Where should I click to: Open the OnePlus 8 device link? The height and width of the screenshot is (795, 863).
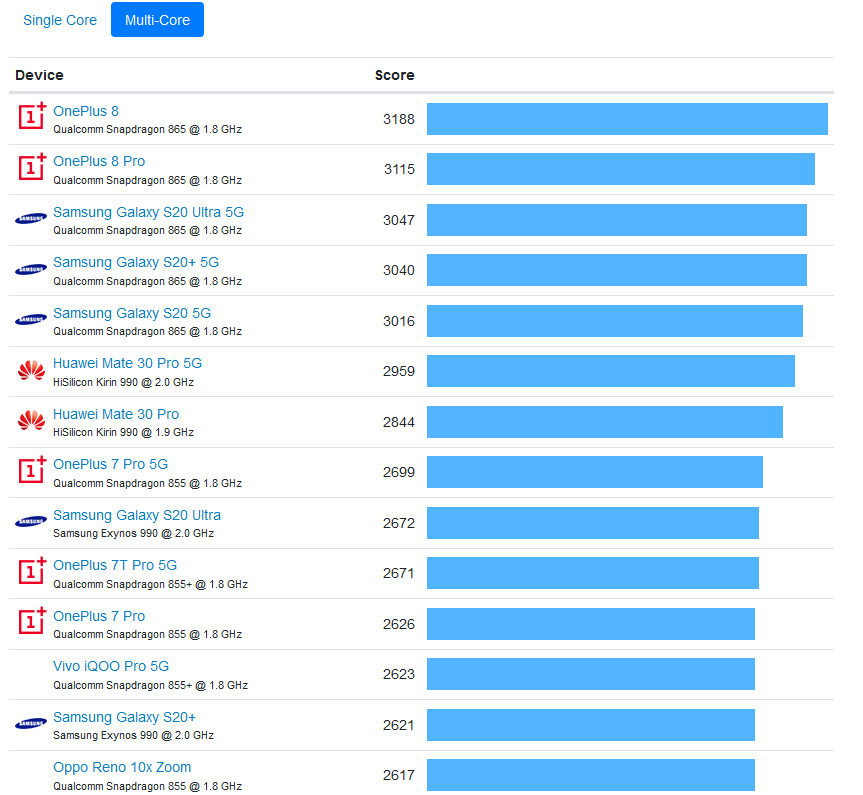86,111
